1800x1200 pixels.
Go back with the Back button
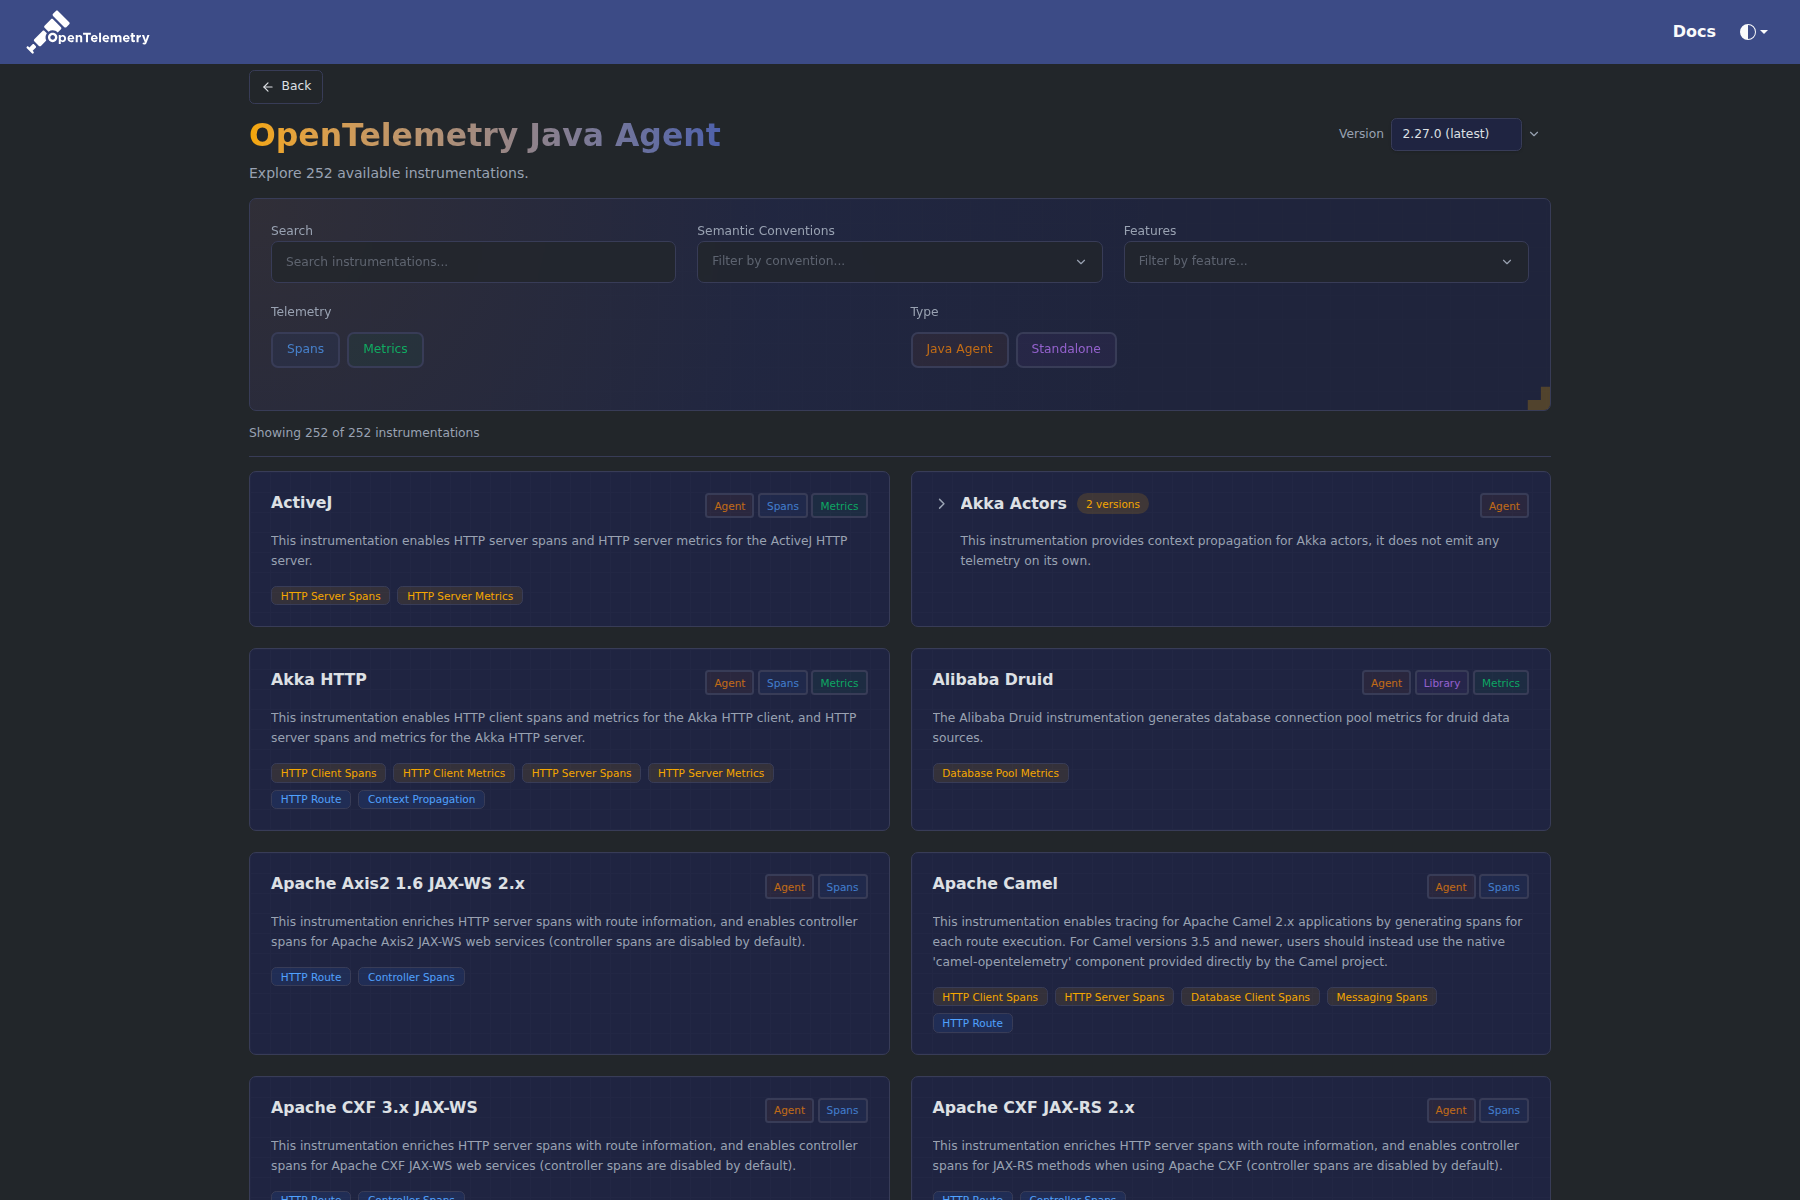(286, 87)
